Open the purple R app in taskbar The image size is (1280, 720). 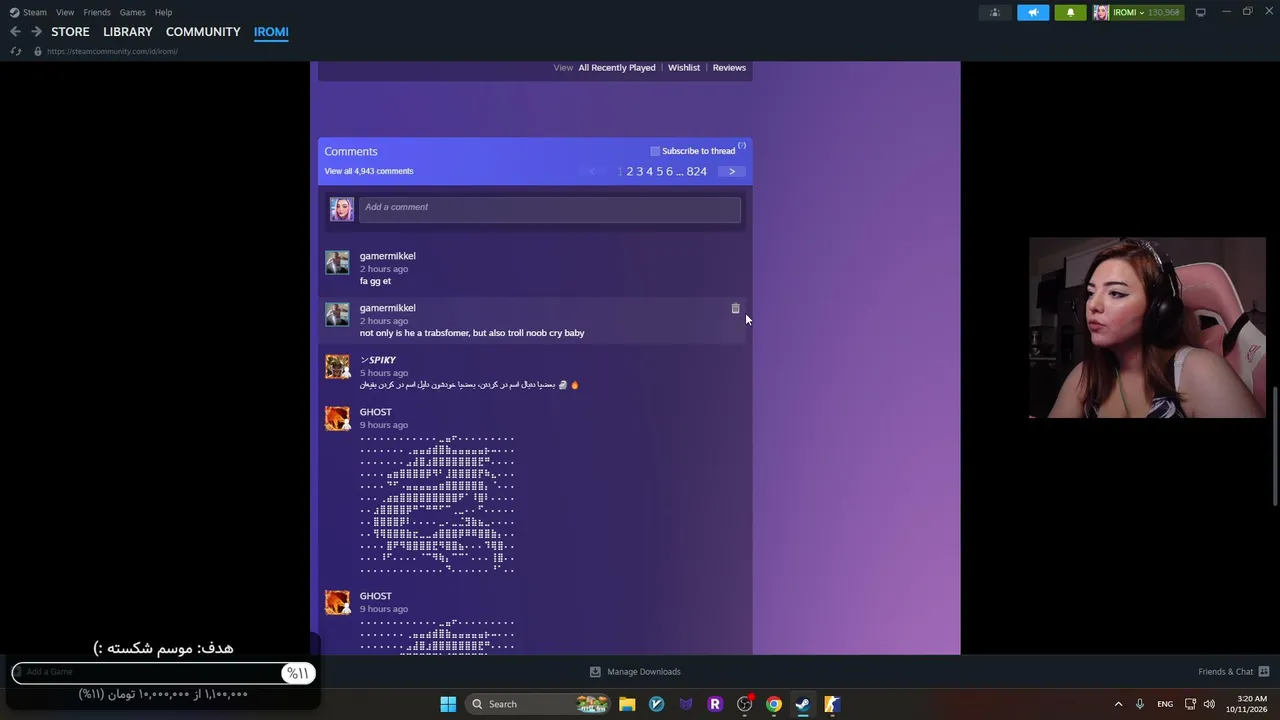(715, 704)
